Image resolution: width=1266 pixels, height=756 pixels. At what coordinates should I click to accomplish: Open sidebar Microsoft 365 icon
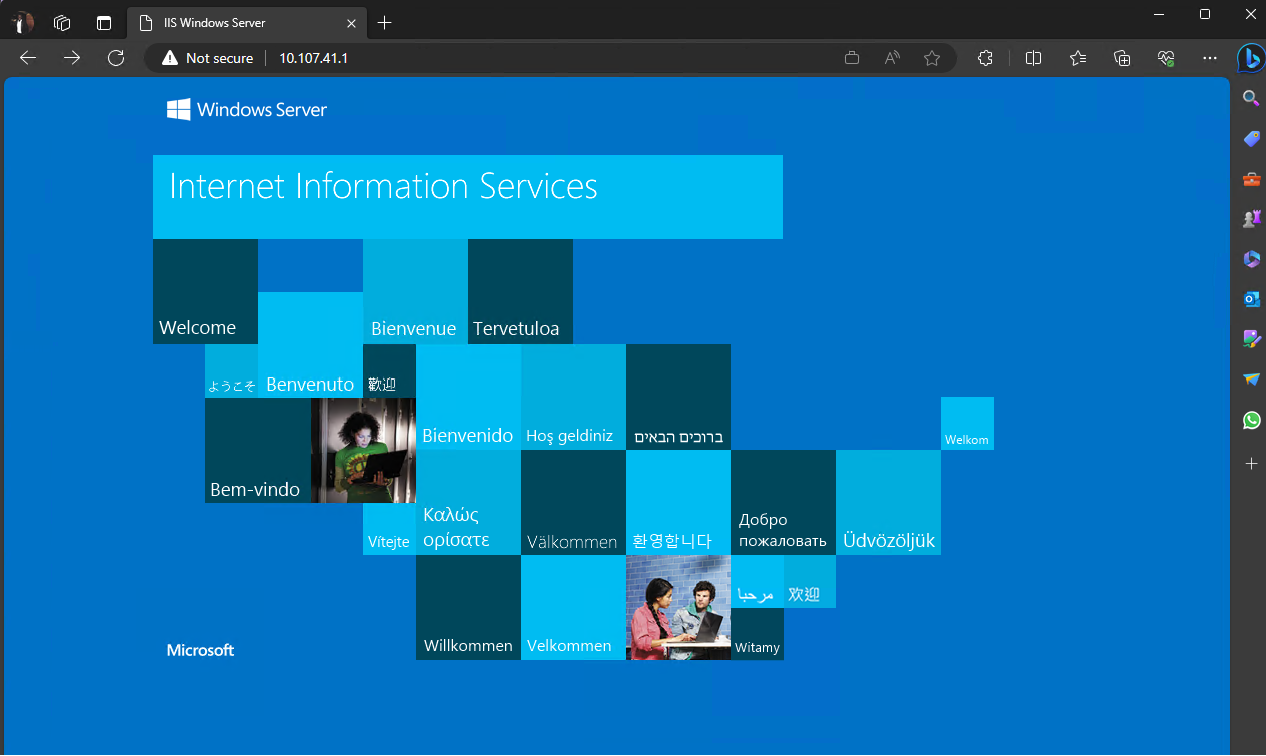click(x=1251, y=259)
